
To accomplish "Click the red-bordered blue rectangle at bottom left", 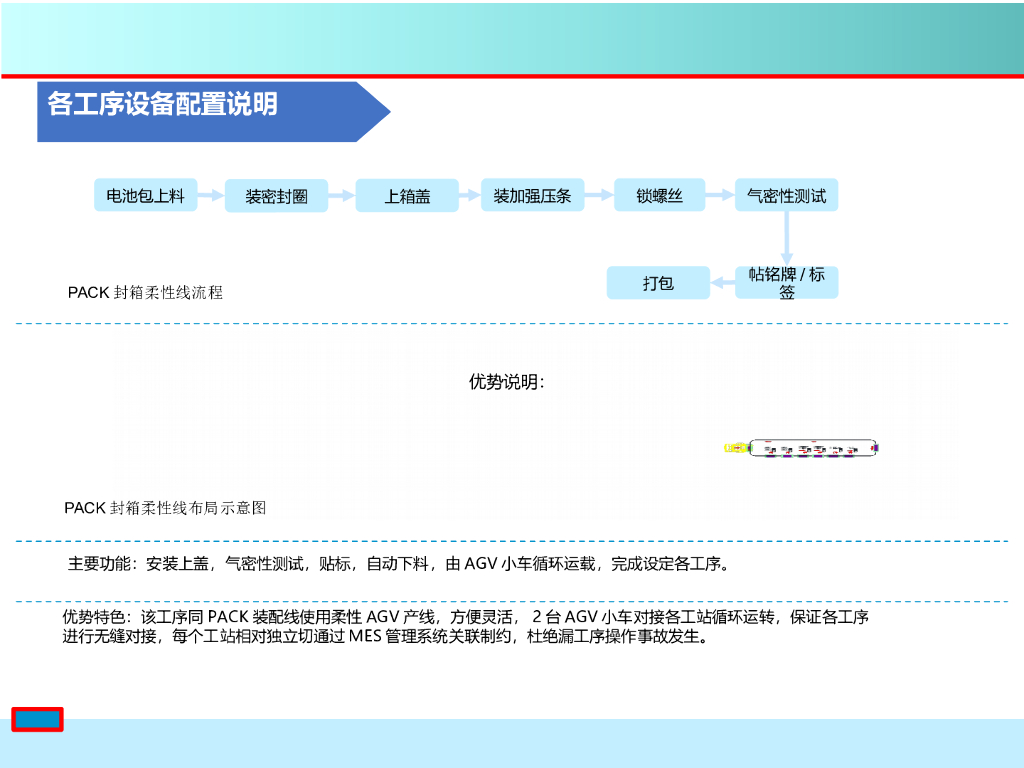I will click(x=38, y=719).
